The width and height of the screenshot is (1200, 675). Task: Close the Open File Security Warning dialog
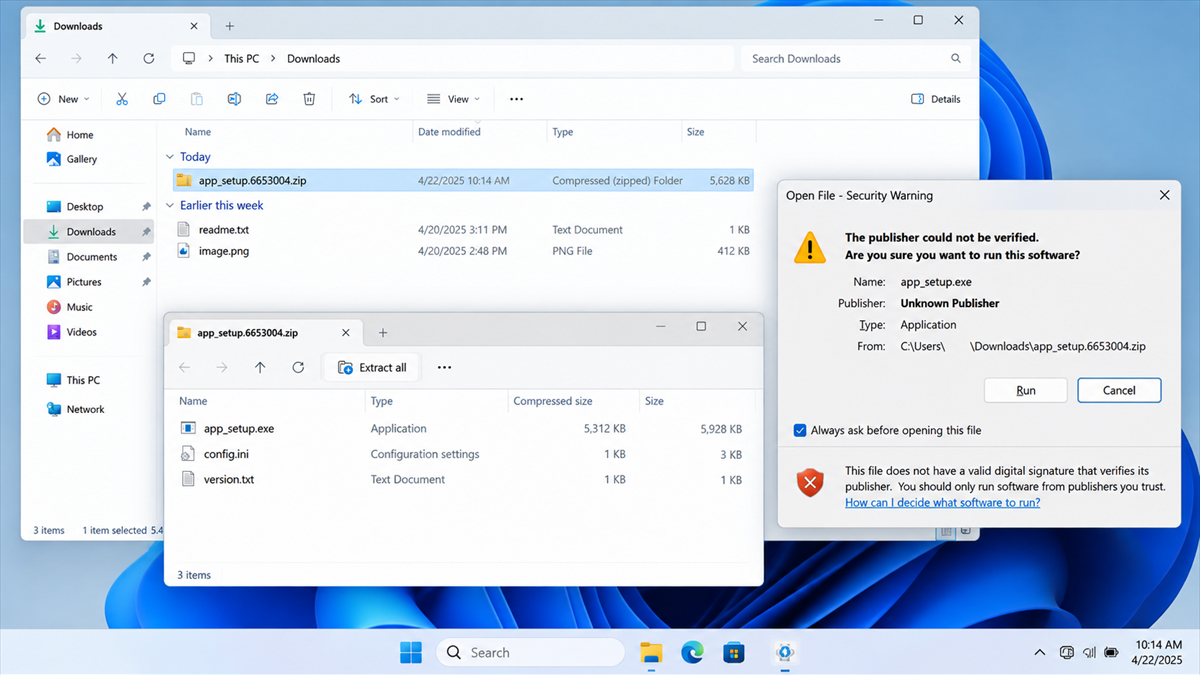pyautogui.click(x=1164, y=196)
